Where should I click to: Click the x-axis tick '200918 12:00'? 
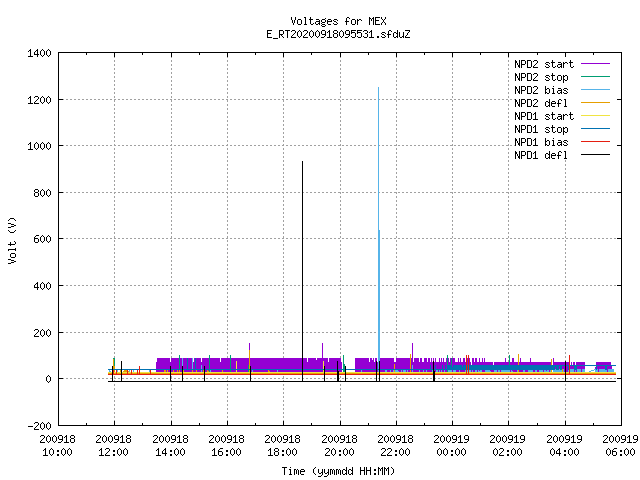click(x=113, y=446)
